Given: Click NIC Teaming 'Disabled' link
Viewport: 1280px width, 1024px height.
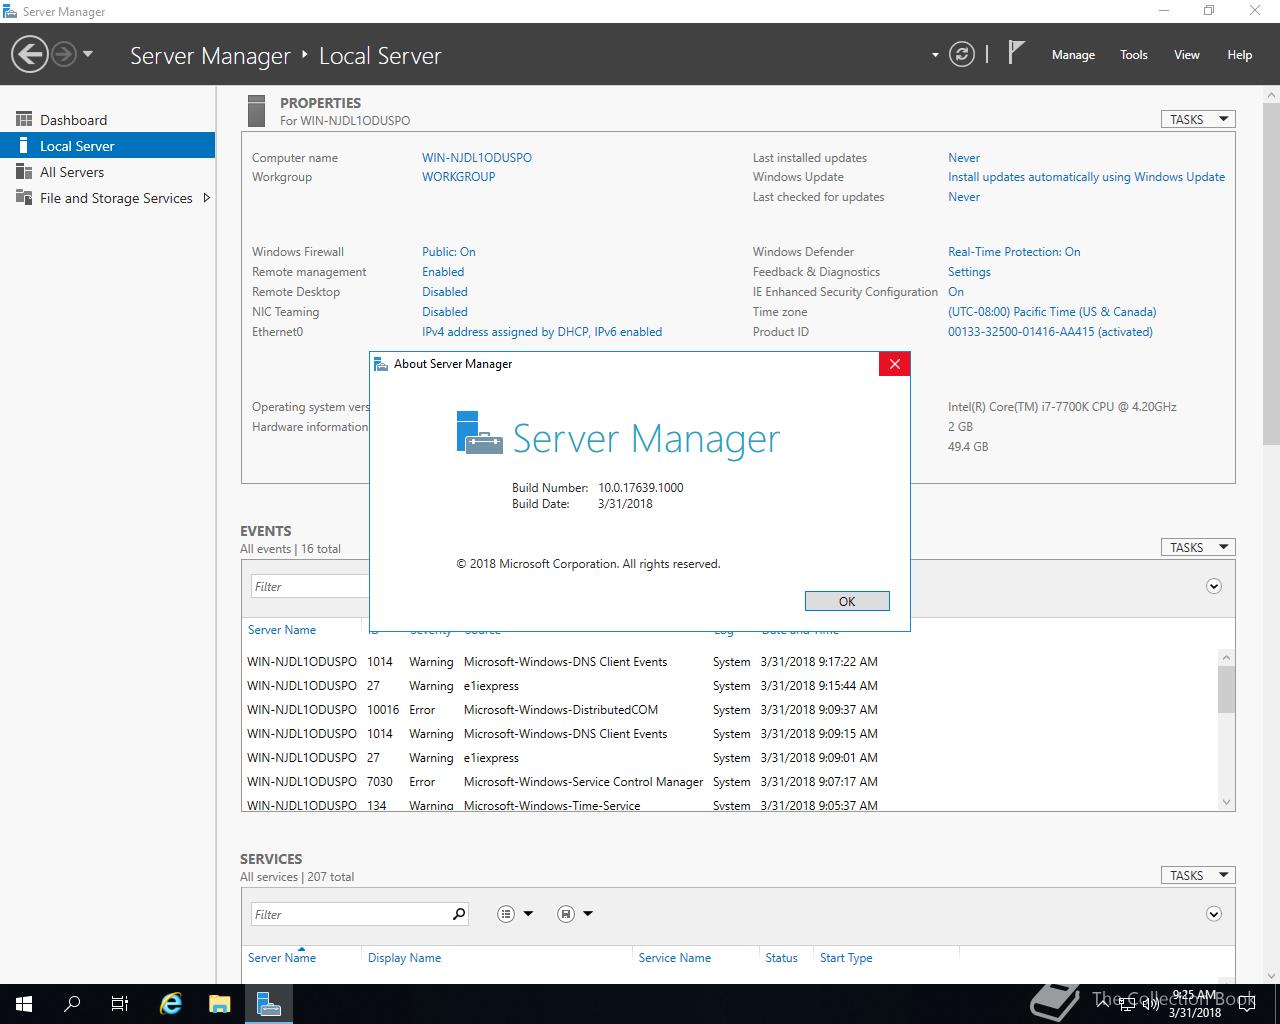Looking at the screenshot, I should pos(445,311).
